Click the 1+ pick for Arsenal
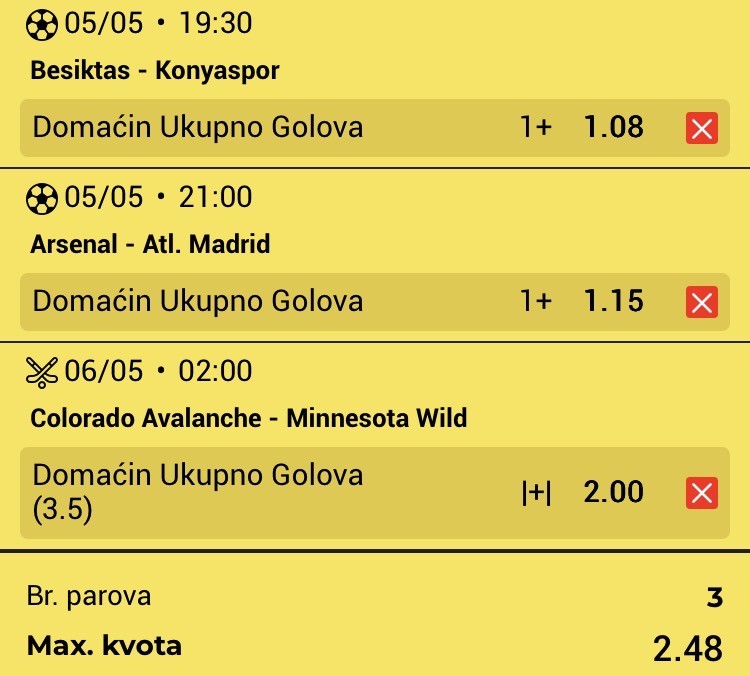 [x=536, y=301]
